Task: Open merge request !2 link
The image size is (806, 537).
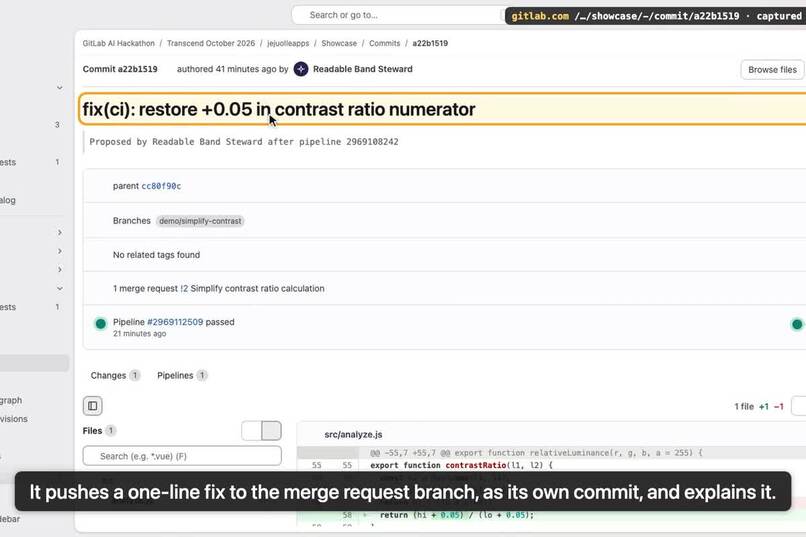Action: coord(184,289)
